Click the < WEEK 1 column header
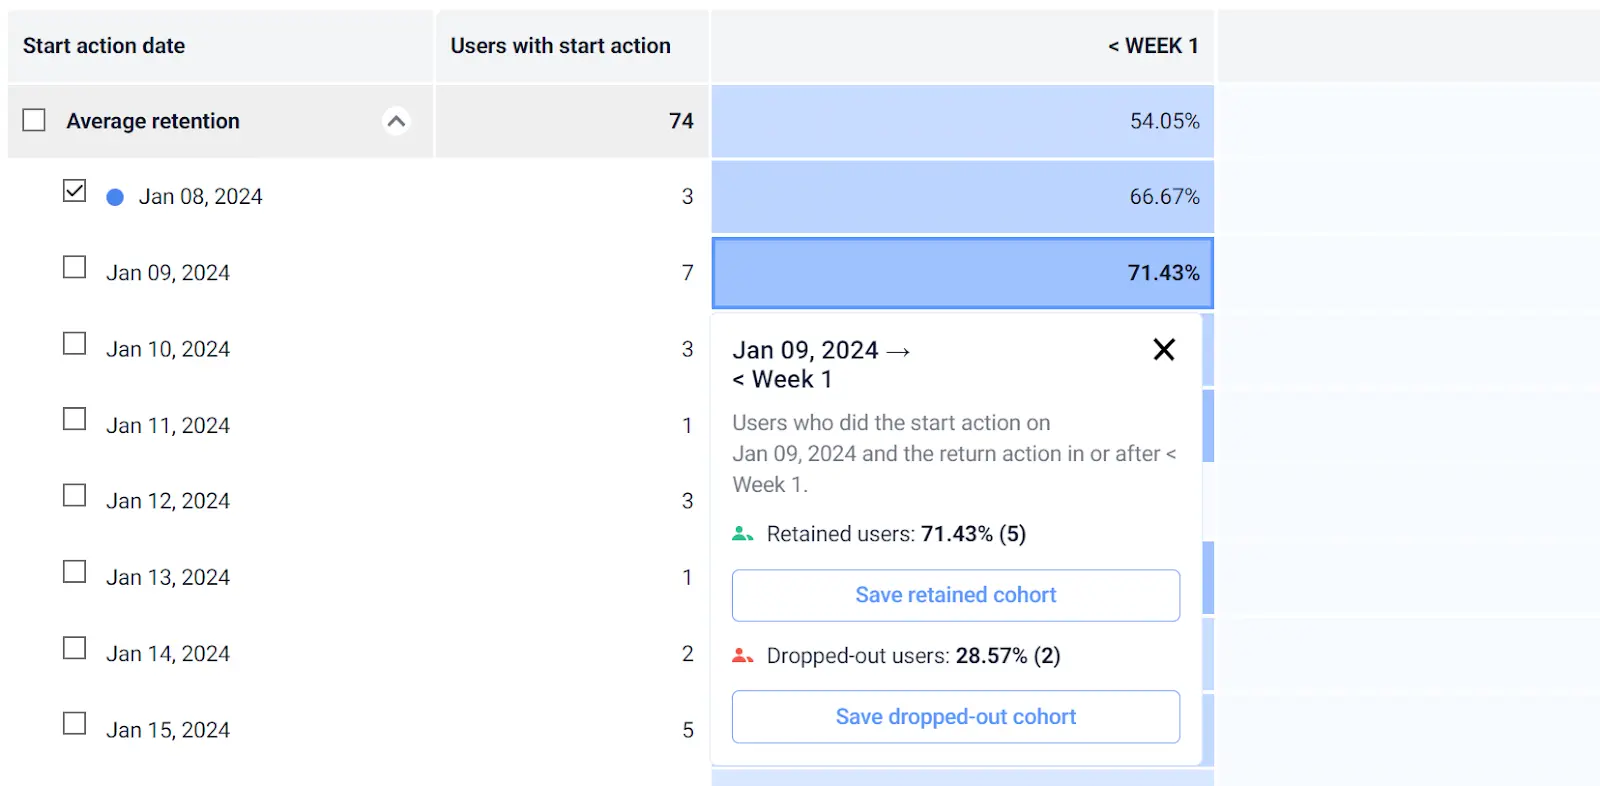The width and height of the screenshot is (1600, 786). click(1152, 46)
